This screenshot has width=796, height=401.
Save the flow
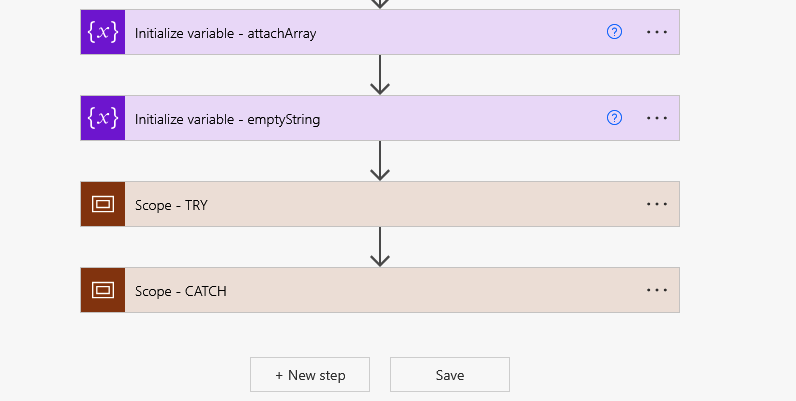pos(450,375)
